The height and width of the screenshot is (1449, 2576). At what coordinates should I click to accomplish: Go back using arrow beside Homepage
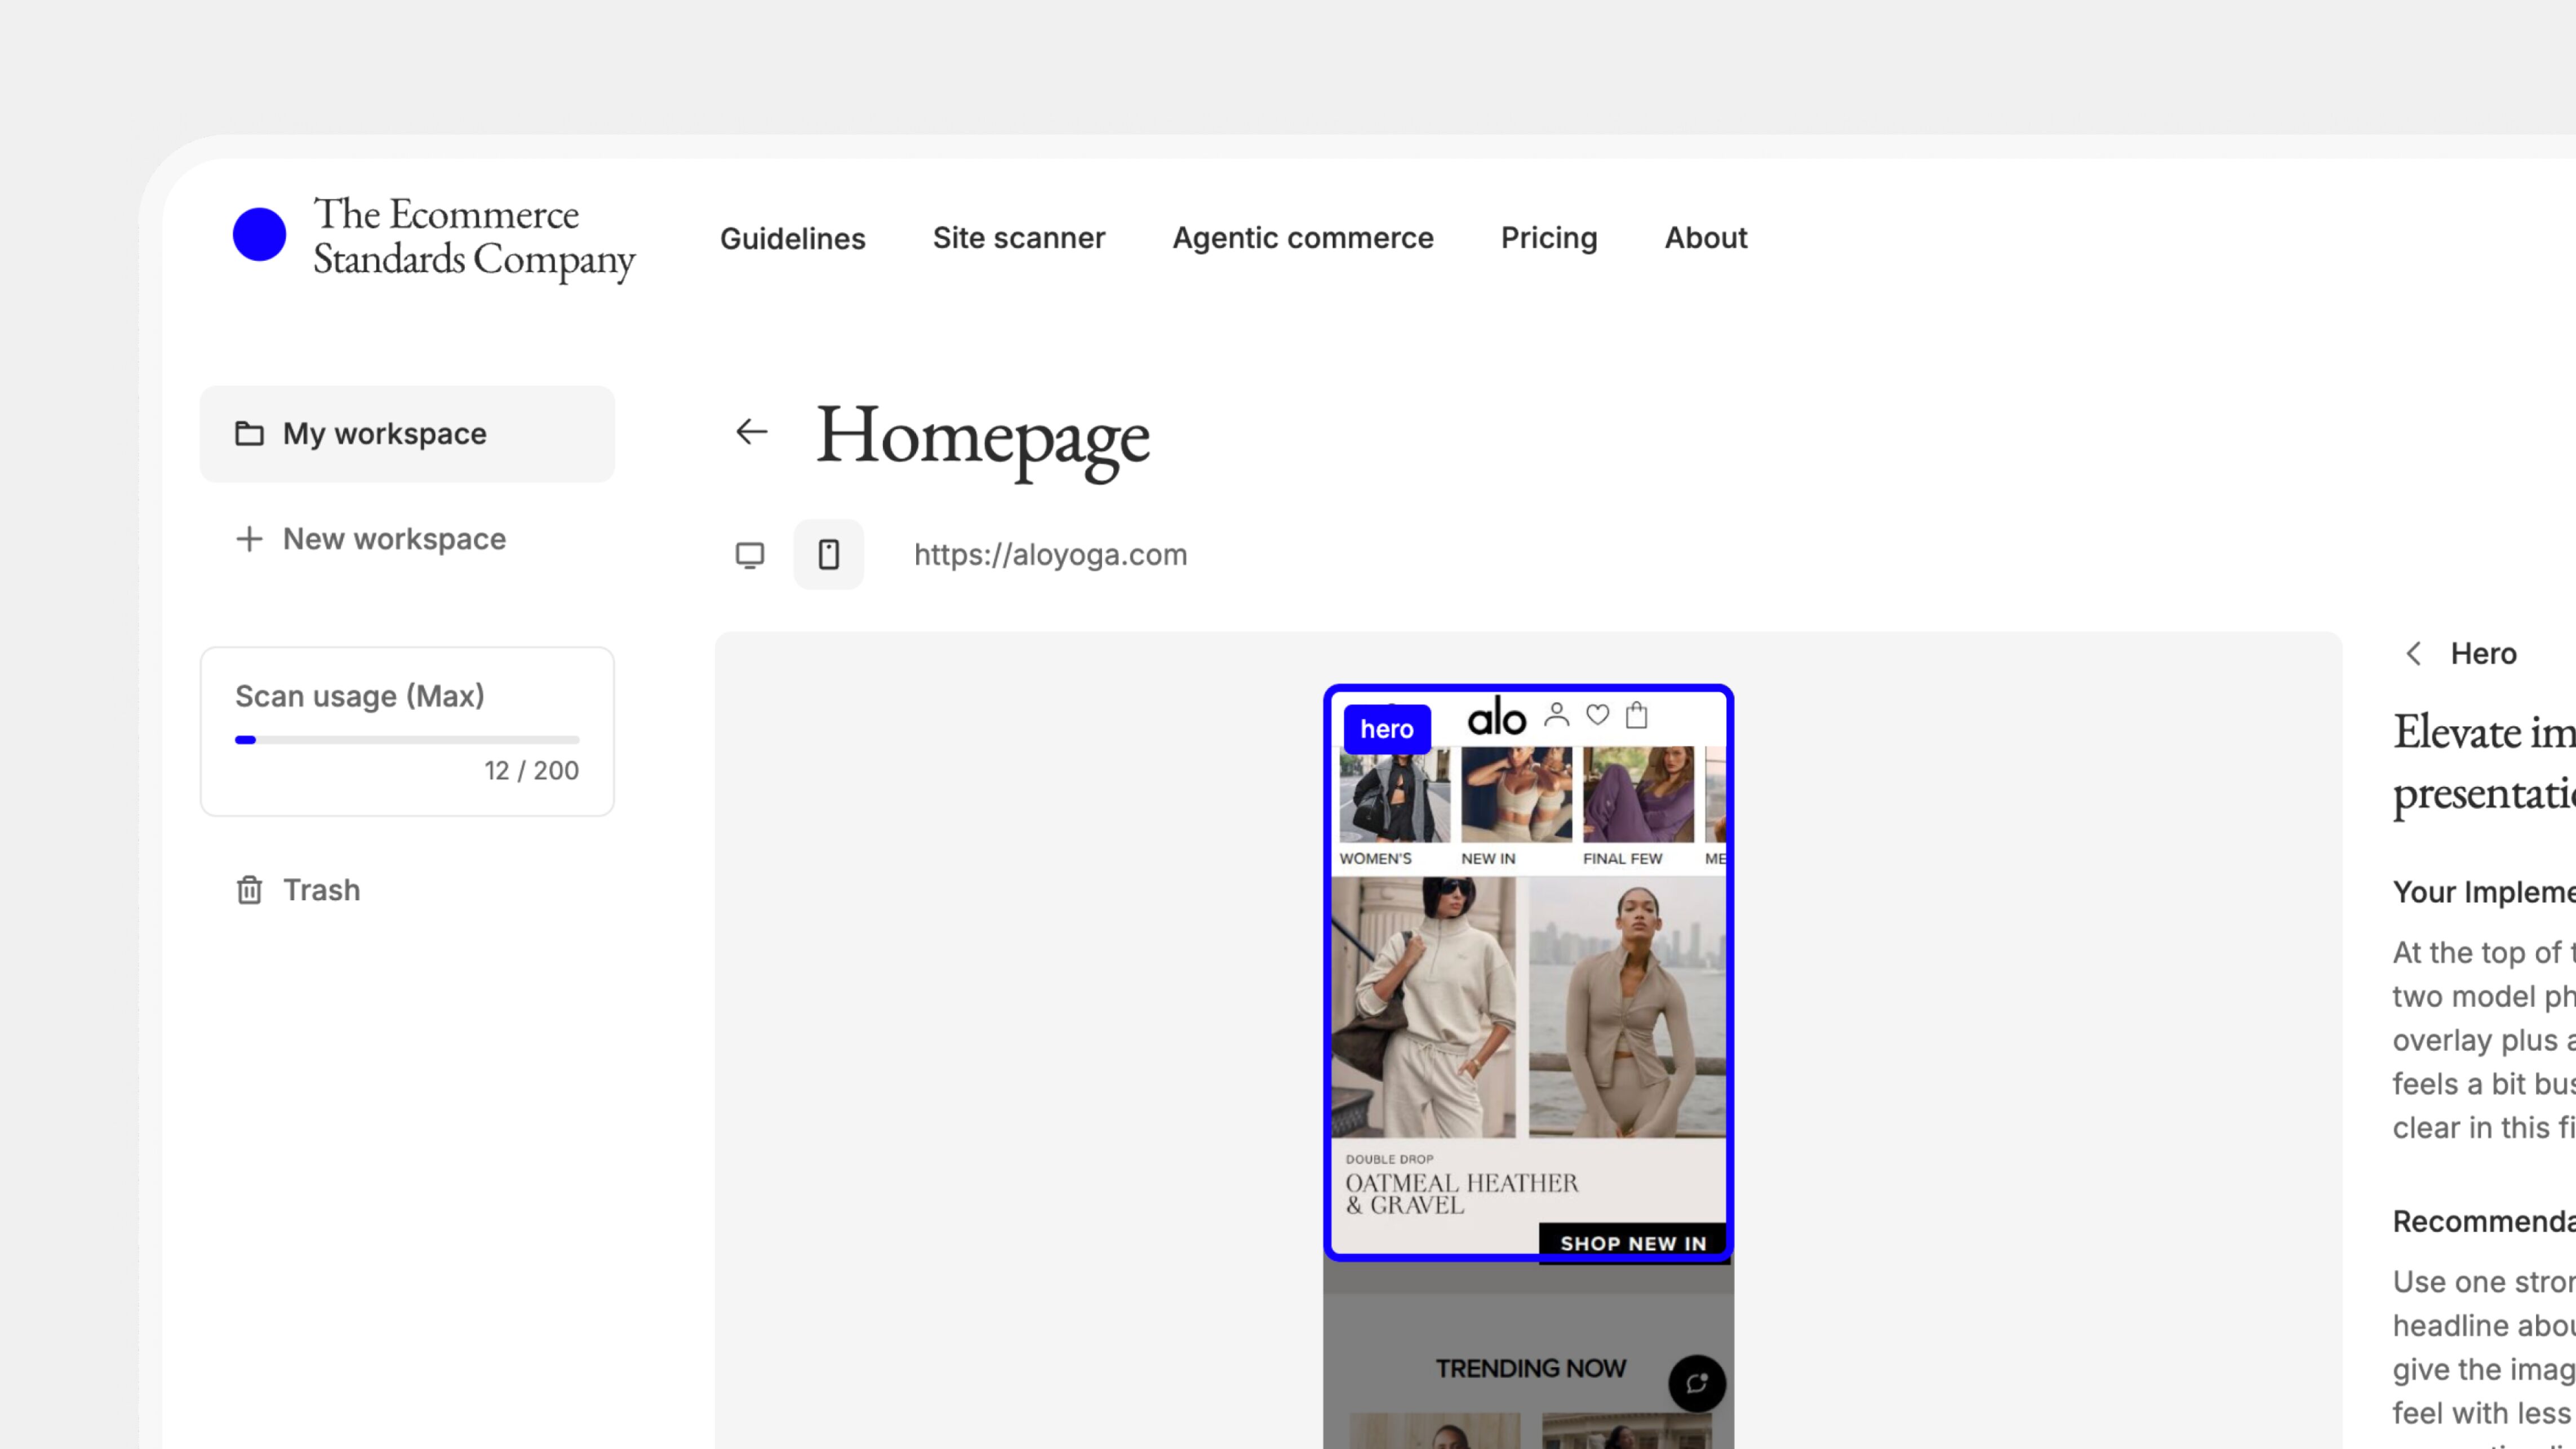coord(752,432)
